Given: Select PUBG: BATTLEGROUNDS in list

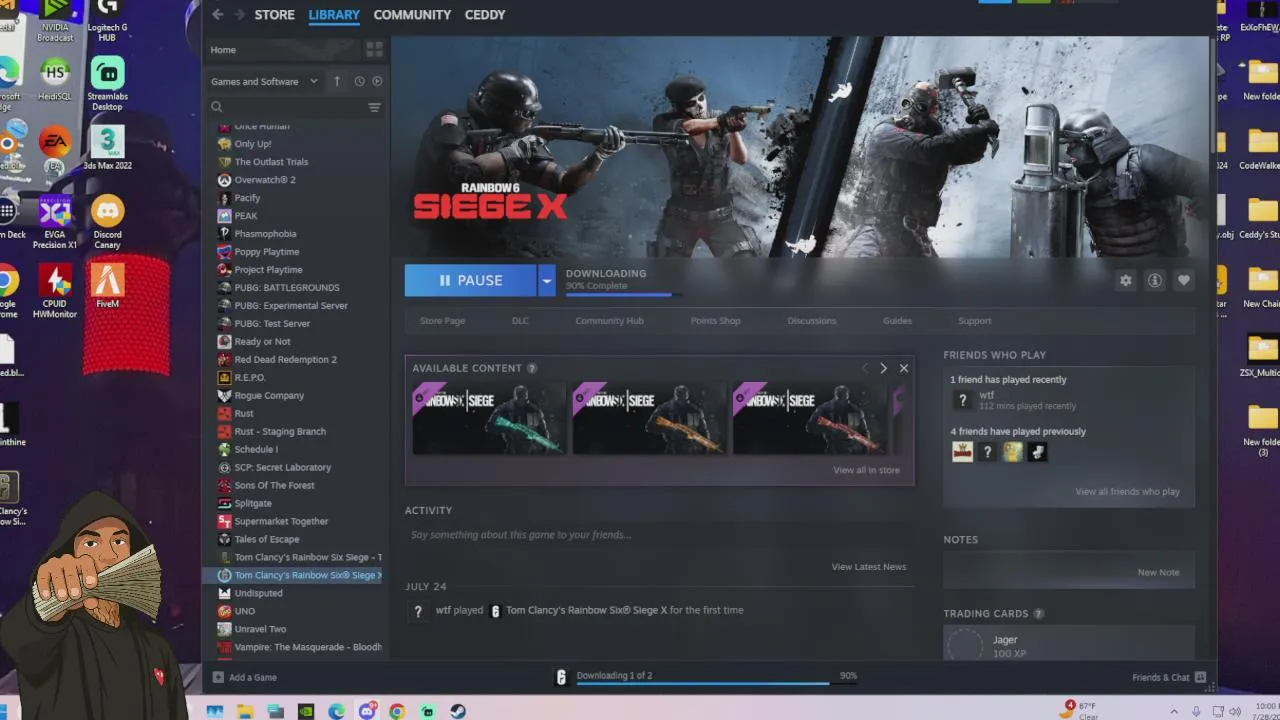Looking at the screenshot, I should click(x=286, y=288).
